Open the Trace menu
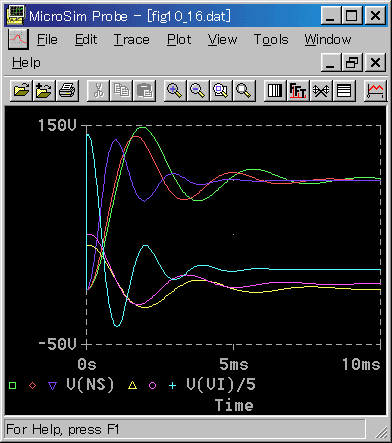This screenshot has height=443, width=392. [x=132, y=40]
